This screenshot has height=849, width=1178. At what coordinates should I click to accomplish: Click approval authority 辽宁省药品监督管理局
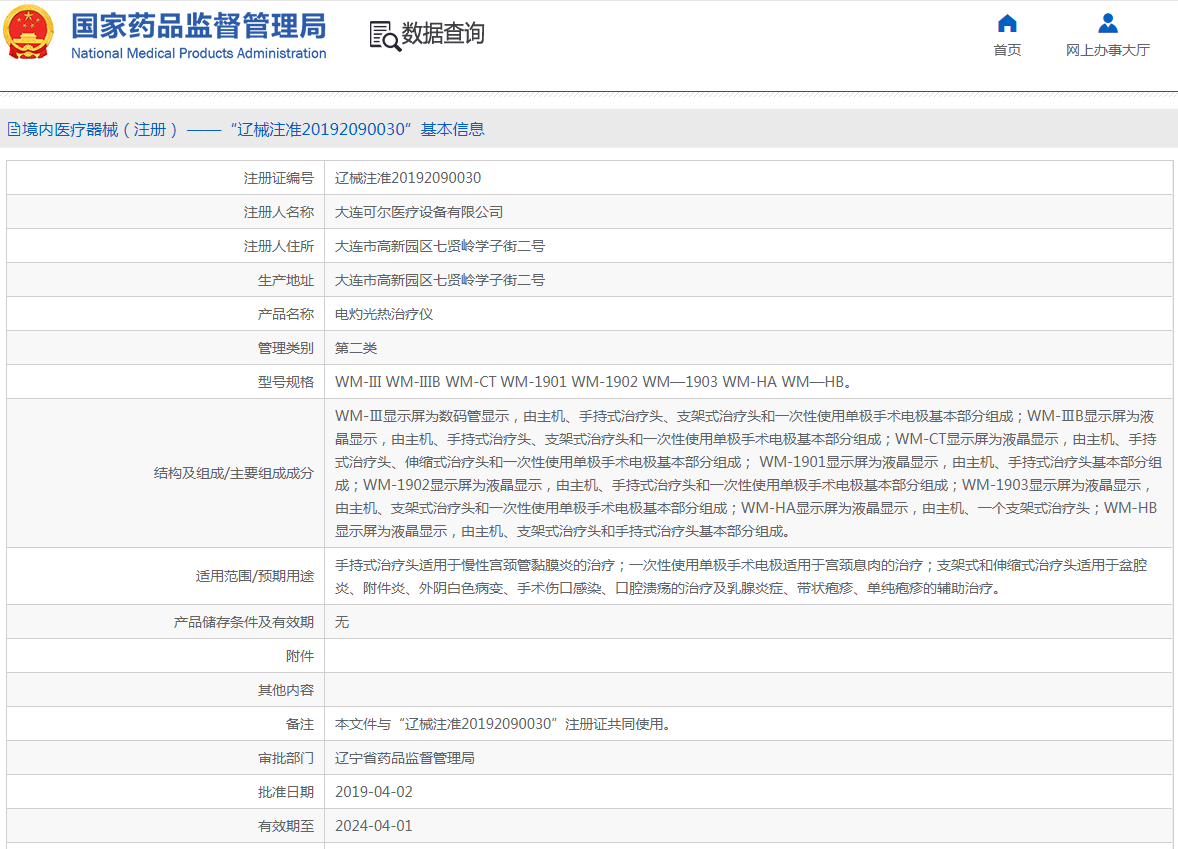pos(405,758)
